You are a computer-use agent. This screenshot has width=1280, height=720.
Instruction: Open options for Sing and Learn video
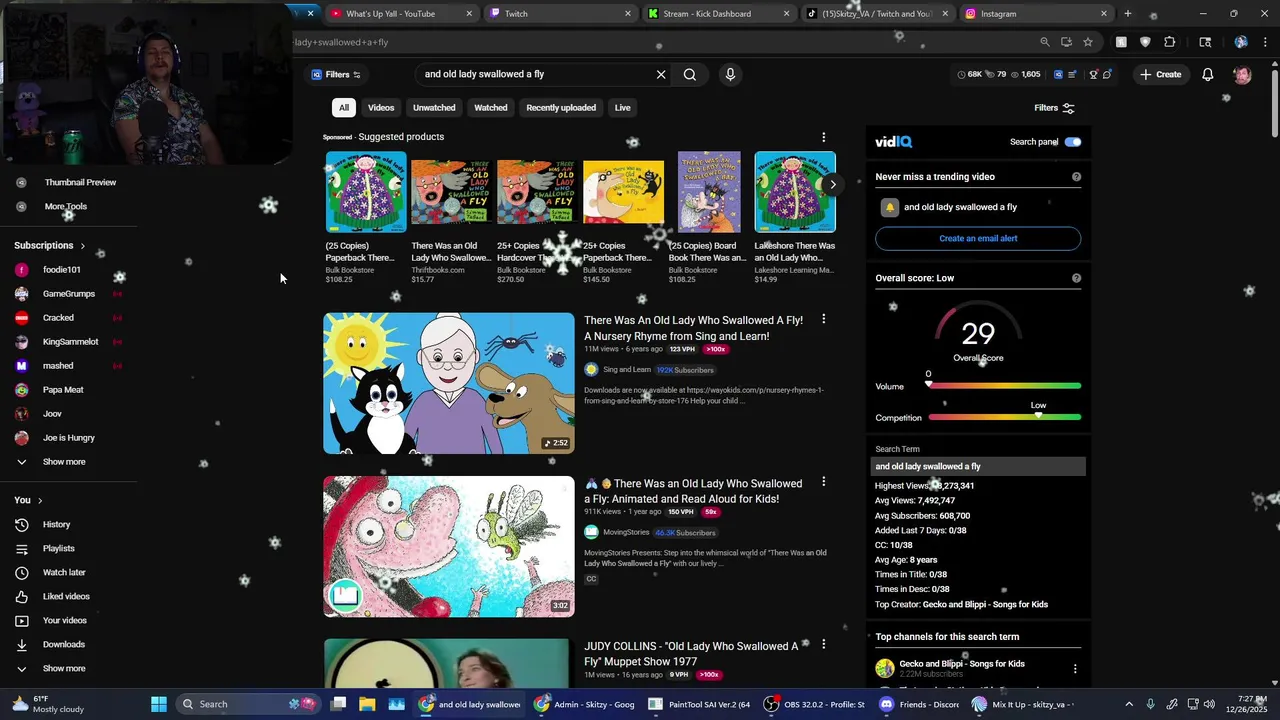pyautogui.click(x=823, y=319)
